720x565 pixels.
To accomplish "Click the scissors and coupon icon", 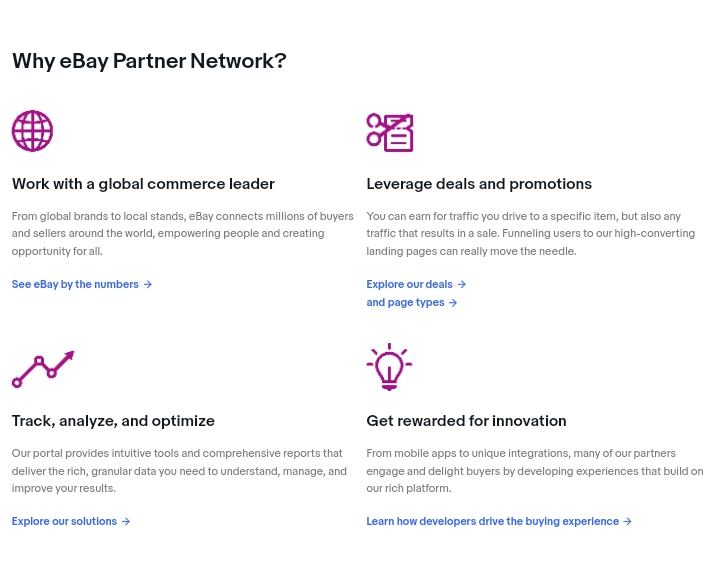I will [x=390, y=132].
